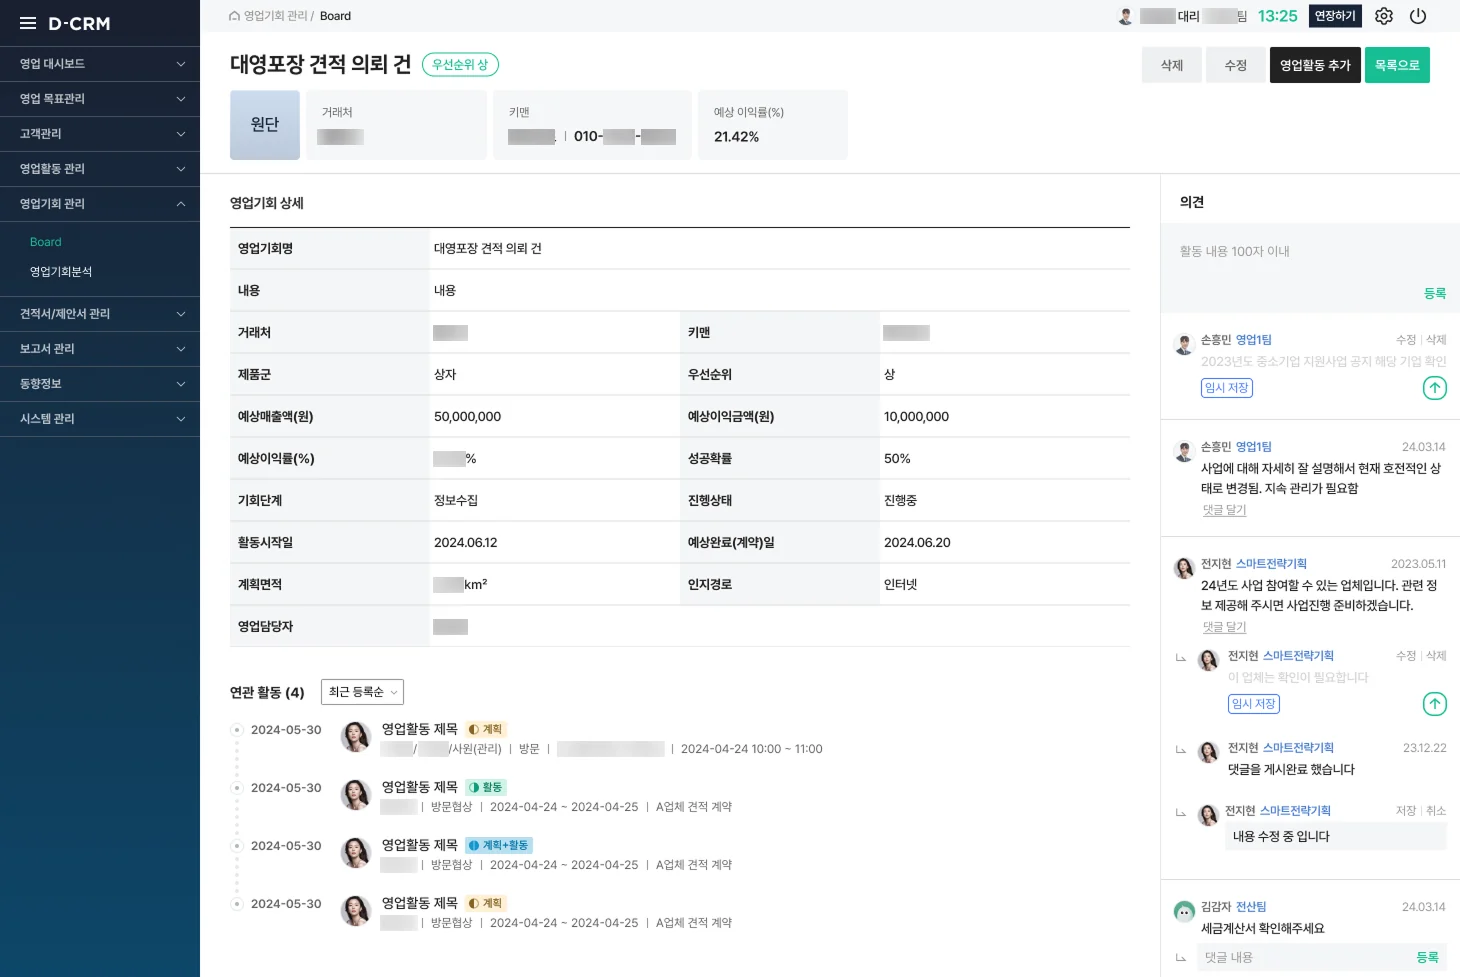Expand 영업 목표관리 menu
This screenshot has height=977, width=1460.
[x=100, y=99]
